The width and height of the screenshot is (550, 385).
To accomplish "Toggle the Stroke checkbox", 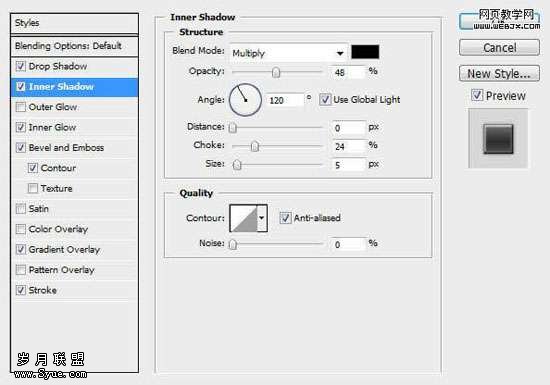I will (21, 290).
